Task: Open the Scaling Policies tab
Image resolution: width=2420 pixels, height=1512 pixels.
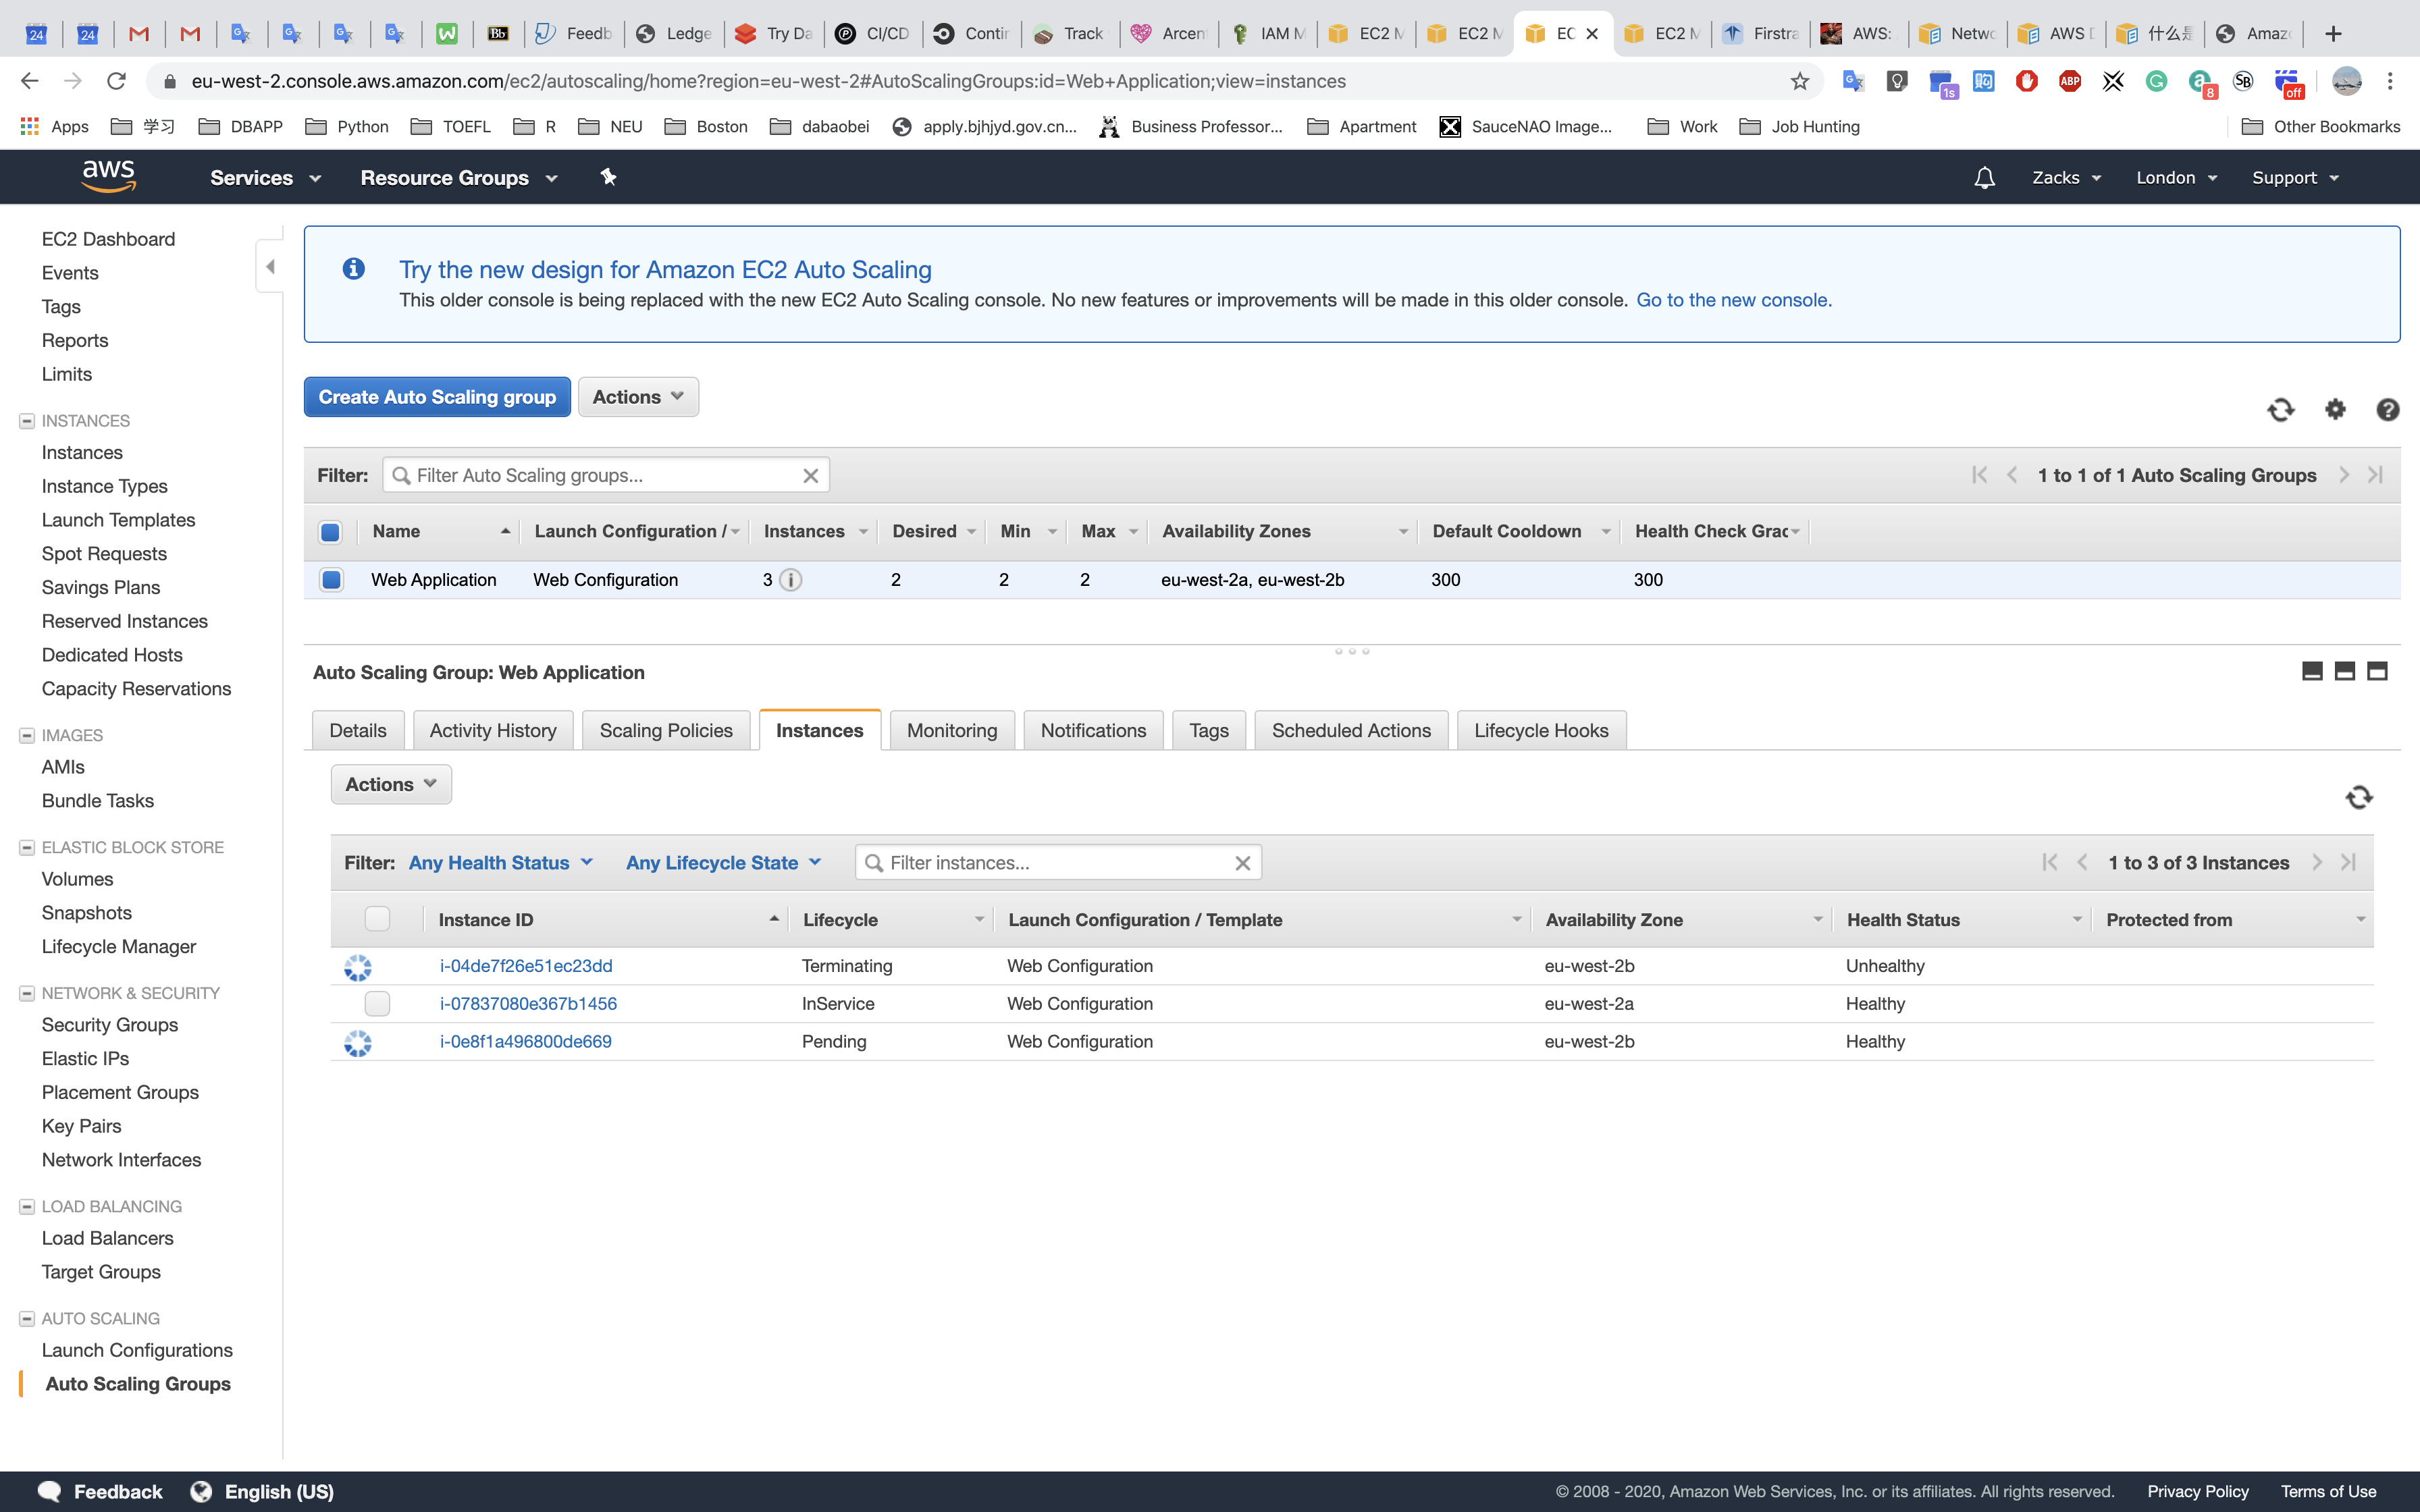Action: pos(665,730)
